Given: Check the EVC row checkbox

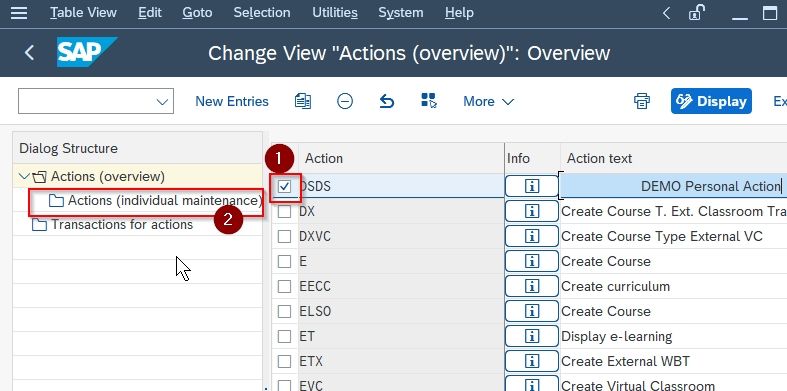Looking at the screenshot, I should (285, 385).
